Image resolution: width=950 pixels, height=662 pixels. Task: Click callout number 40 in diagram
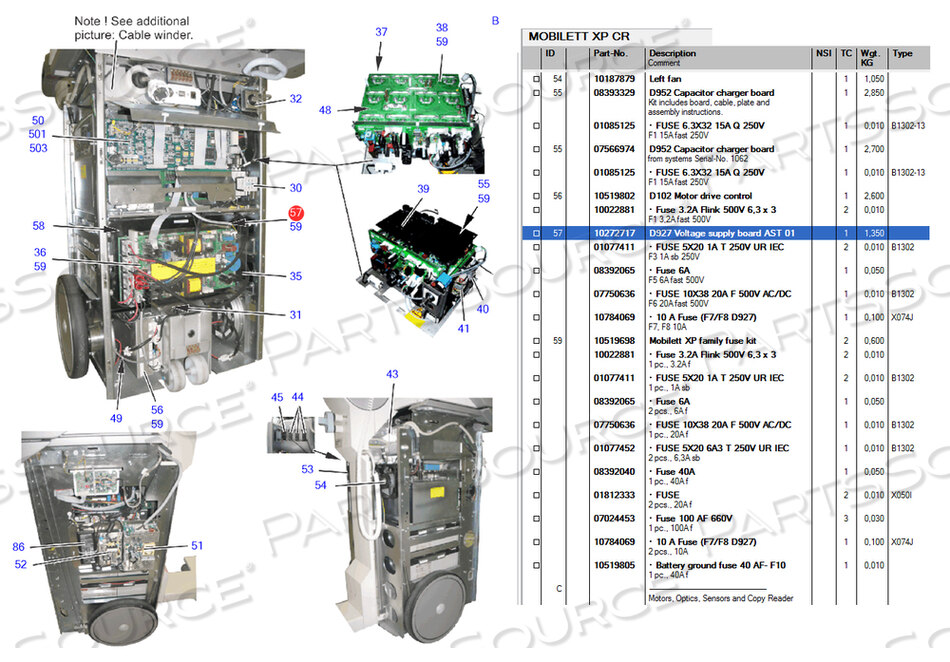point(482,309)
